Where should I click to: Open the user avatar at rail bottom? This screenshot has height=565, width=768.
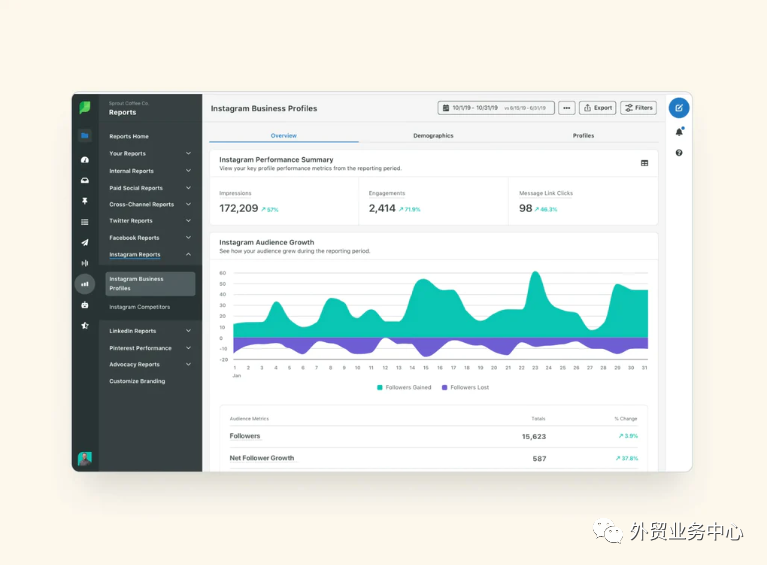coord(85,459)
